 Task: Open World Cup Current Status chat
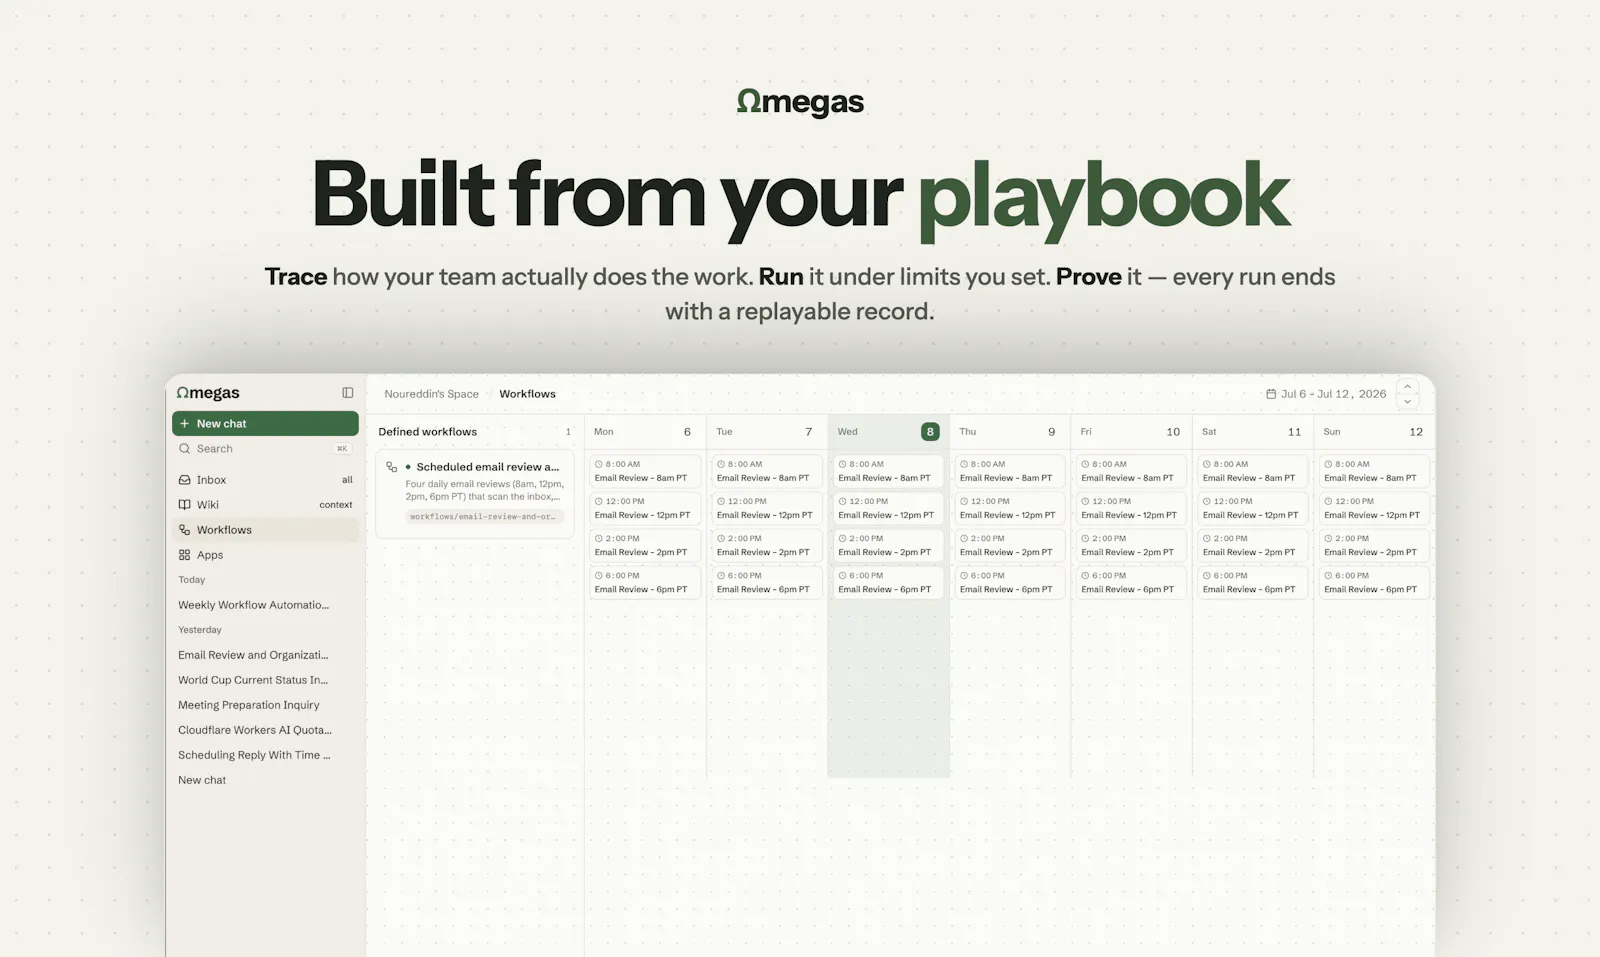click(x=254, y=680)
